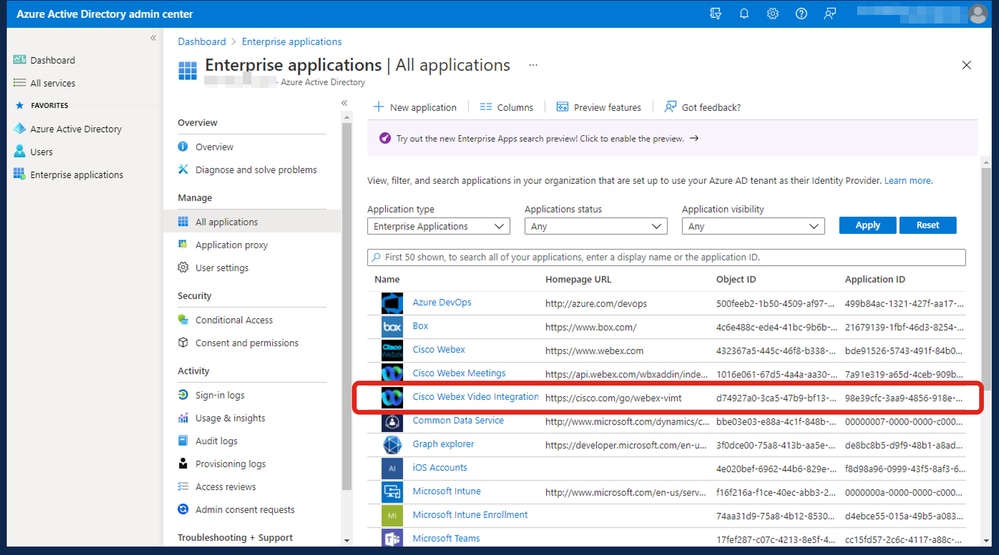Click the Microsoft Teams logo icon
999x555 pixels.
(x=392, y=538)
